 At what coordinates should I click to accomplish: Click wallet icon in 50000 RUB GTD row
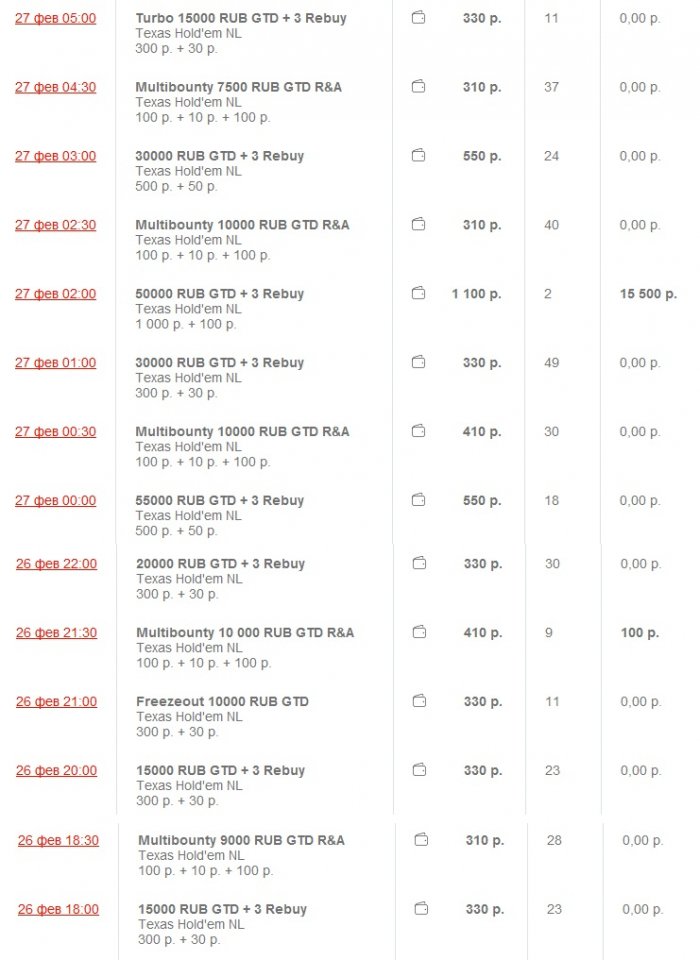418,294
